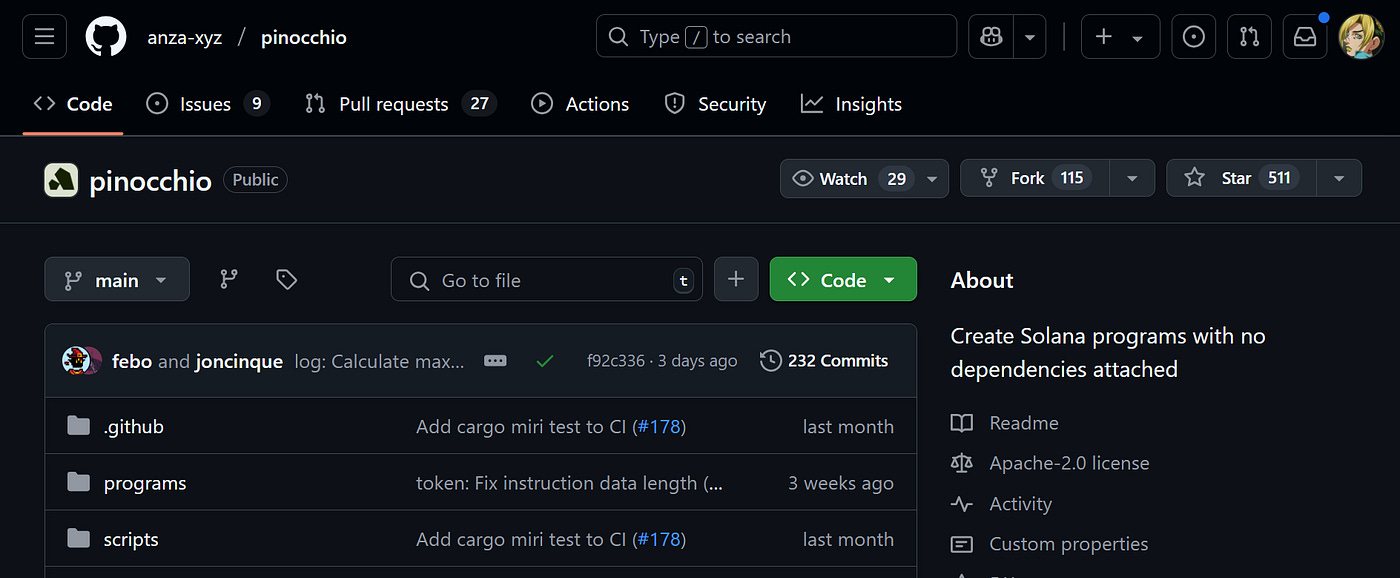1400x578 pixels.
Task: Fork the repository
Action: point(1035,178)
